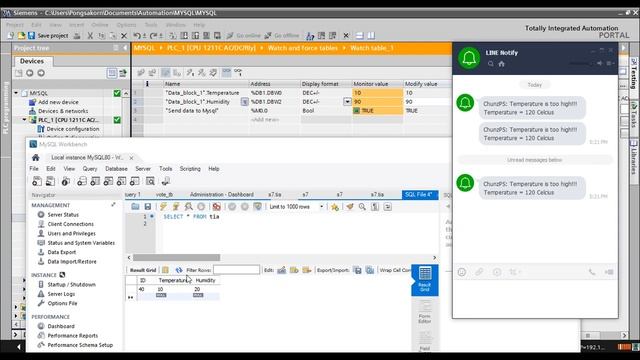Click split editor horizontally icon in TIA toolbar

point(360,36)
